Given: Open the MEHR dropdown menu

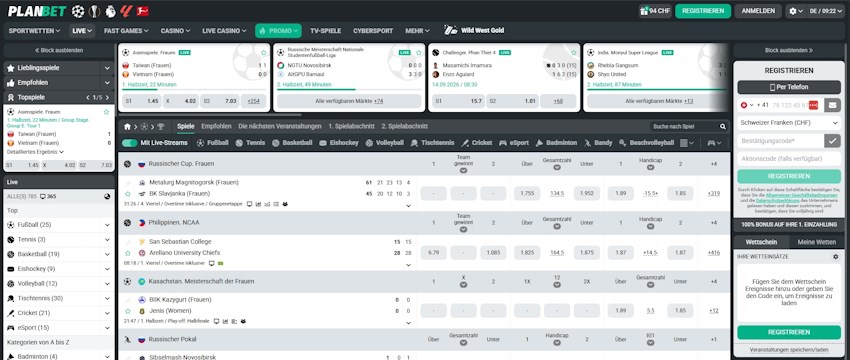Looking at the screenshot, I should pyautogui.click(x=417, y=31).
